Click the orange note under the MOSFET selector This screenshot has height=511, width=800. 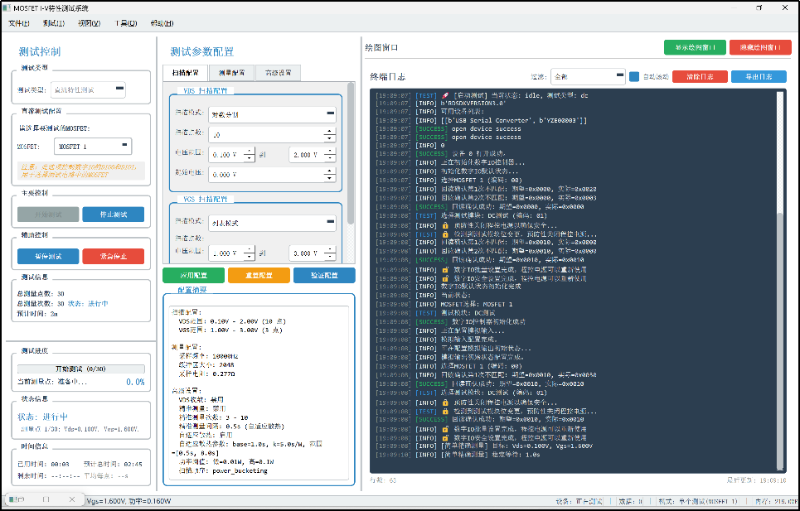[x=81, y=170]
